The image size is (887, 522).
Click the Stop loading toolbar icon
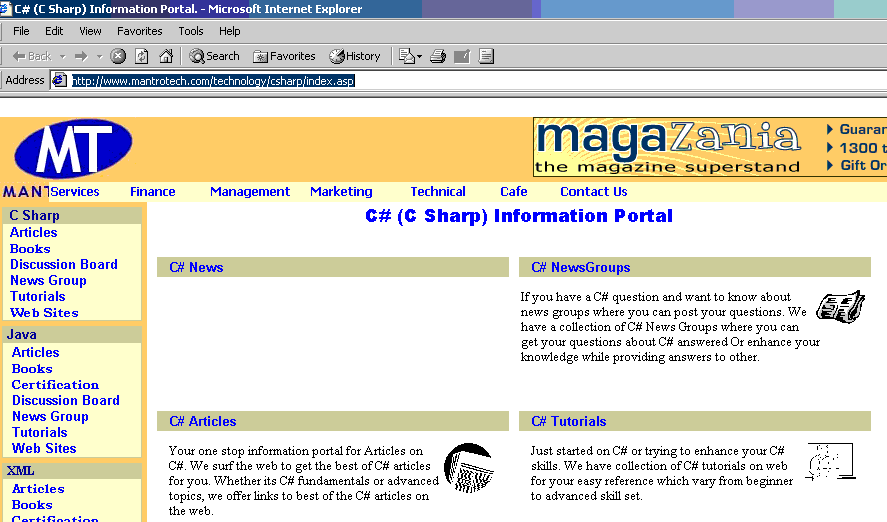118,56
